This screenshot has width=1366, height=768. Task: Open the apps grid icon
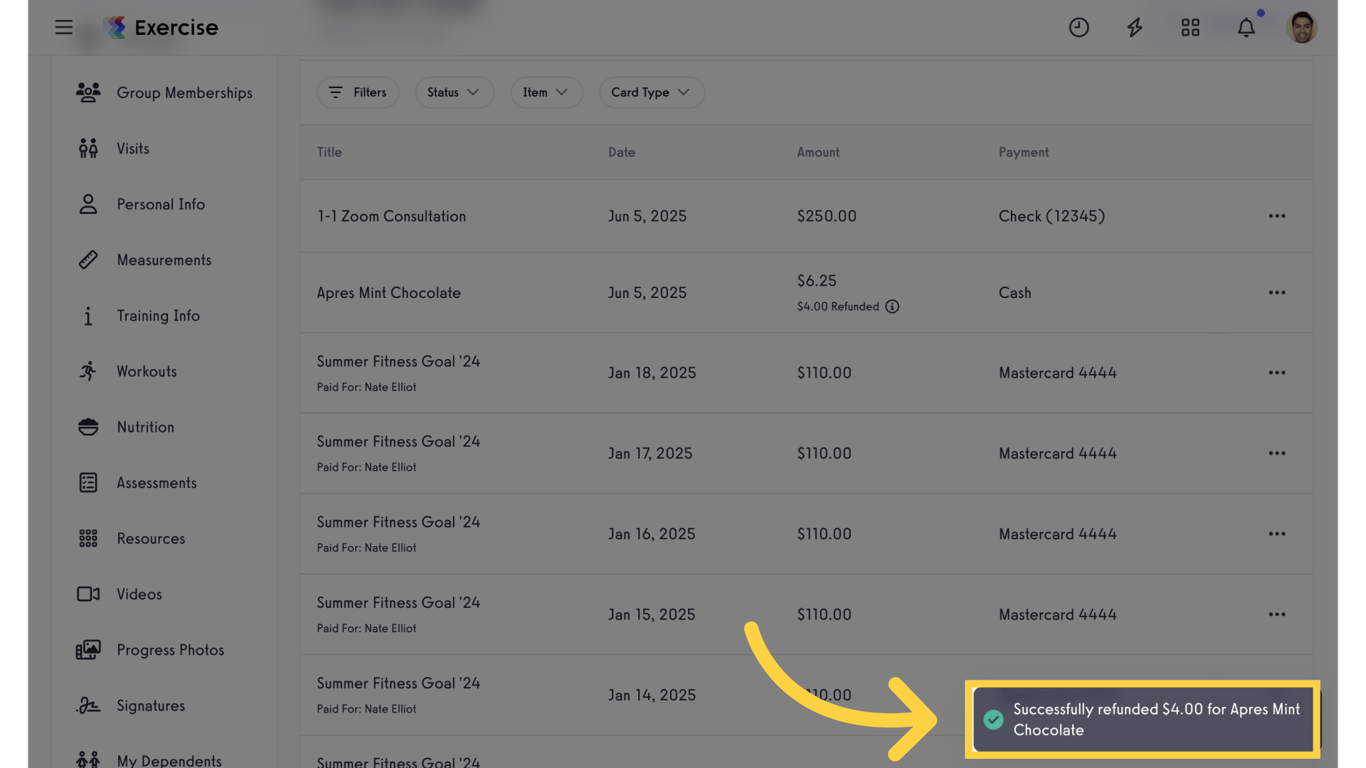click(1190, 27)
